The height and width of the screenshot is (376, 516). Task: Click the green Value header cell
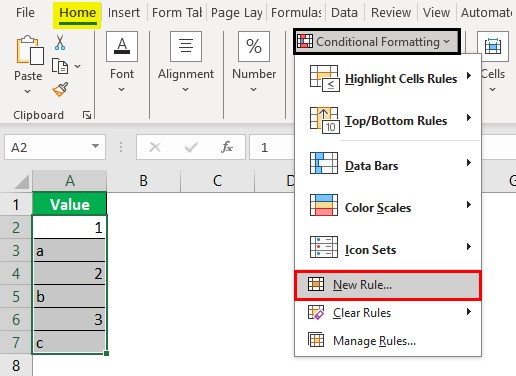point(70,204)
